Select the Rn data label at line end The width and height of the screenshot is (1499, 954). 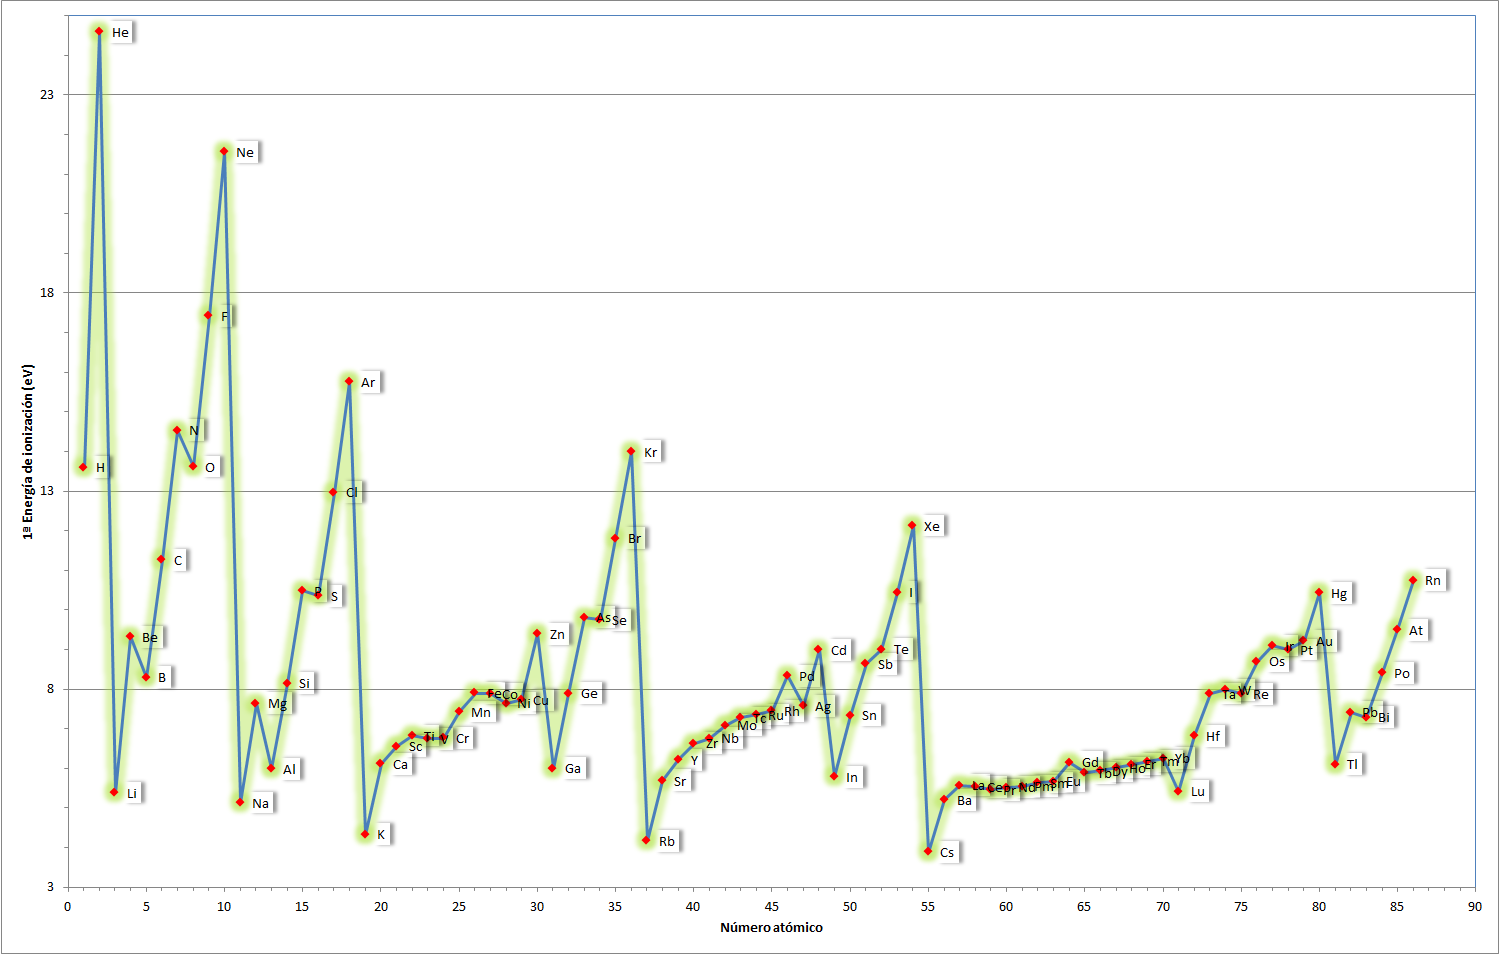pyautogui.click(x=1432, y=580)
